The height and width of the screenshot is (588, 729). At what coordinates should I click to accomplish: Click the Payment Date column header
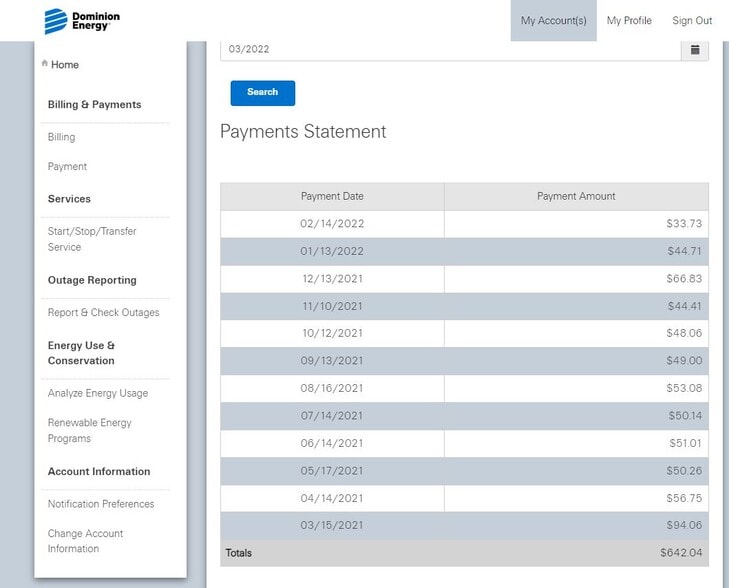click(x=332, y=196)
